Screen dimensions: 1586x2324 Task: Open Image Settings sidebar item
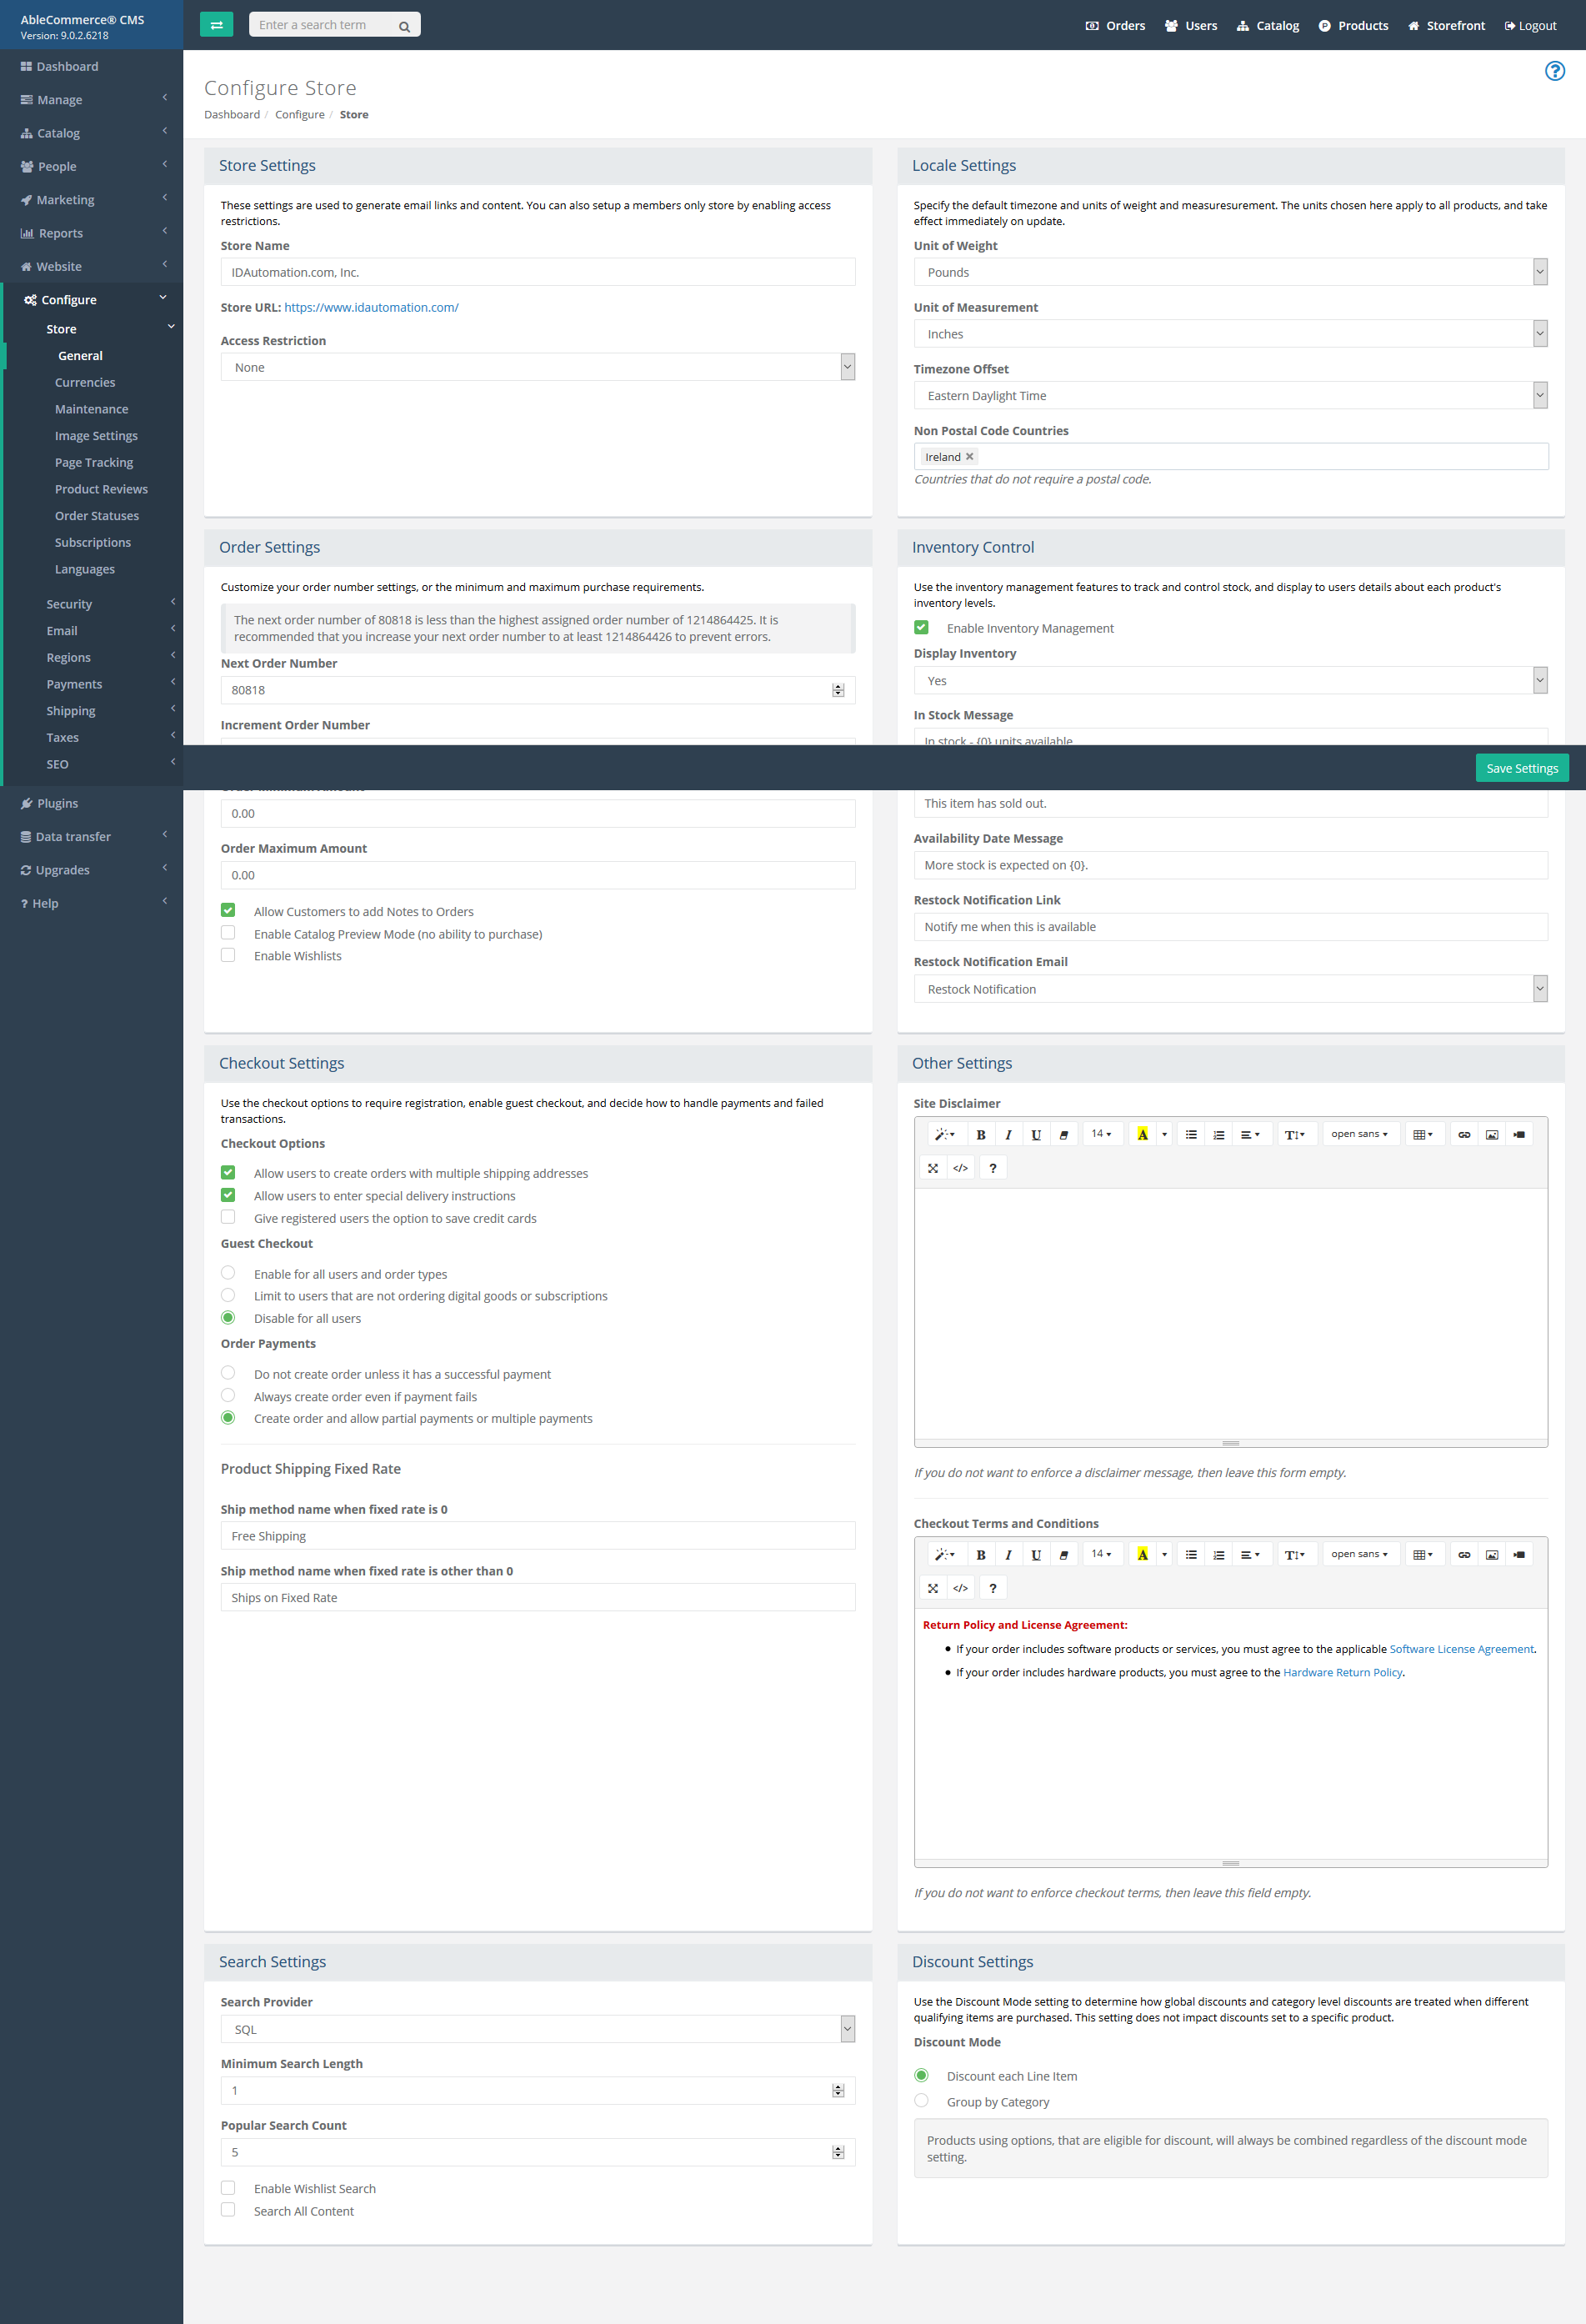pos(96,436)
